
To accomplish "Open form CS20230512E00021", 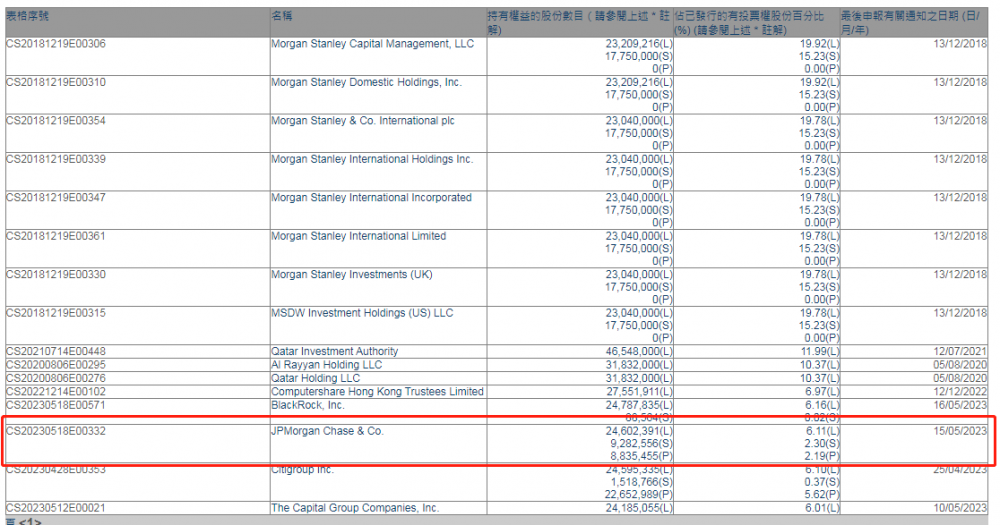I will 56,508.
